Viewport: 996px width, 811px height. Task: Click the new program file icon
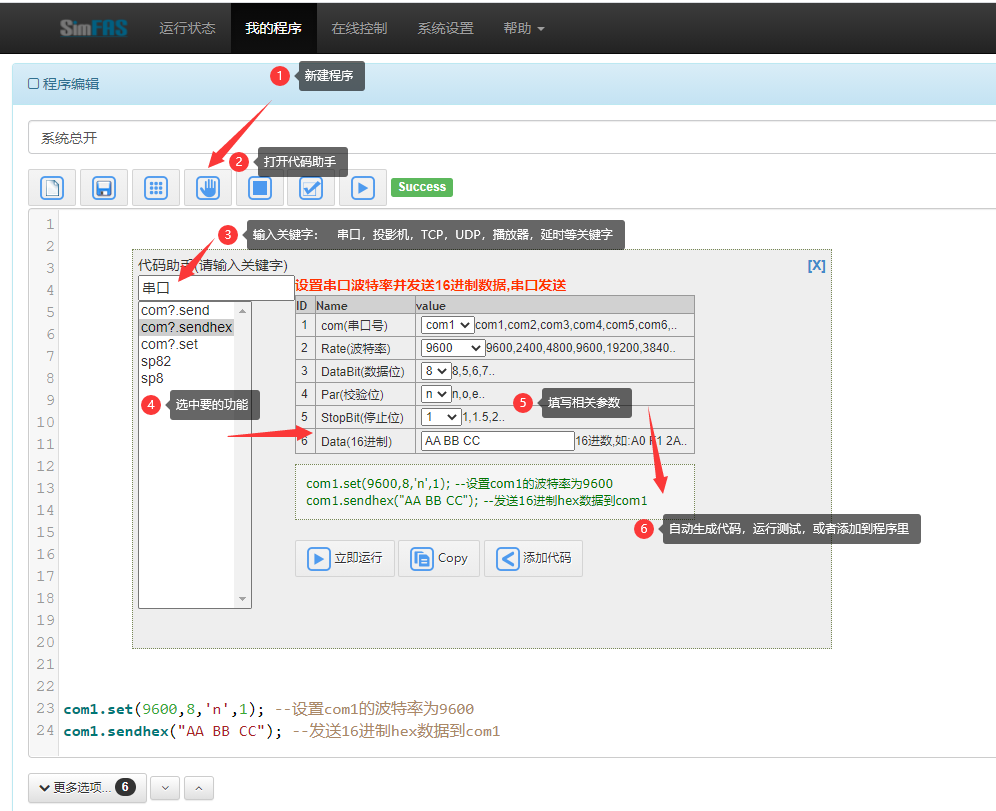pos(52,188)
